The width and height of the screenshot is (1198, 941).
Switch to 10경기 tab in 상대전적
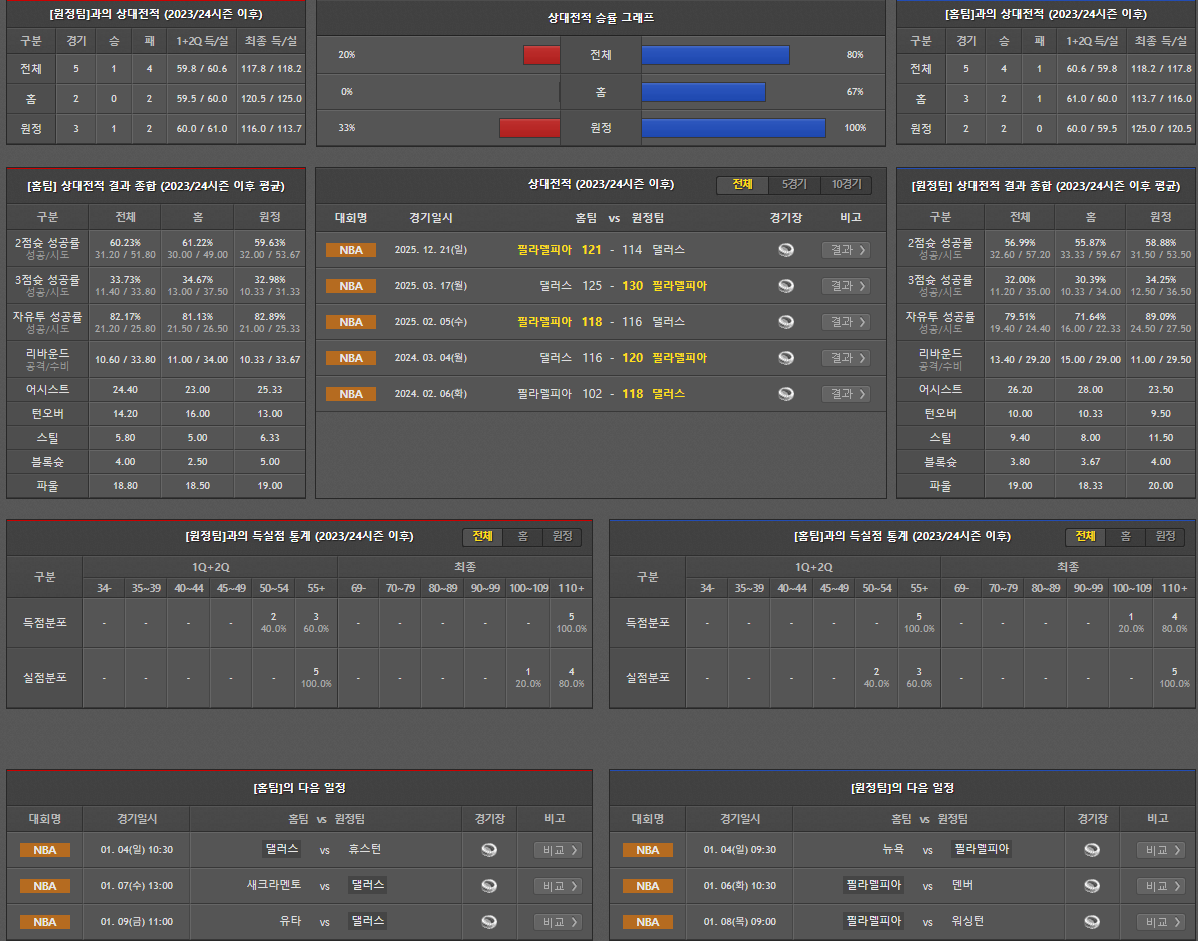[x=846, y=185]
